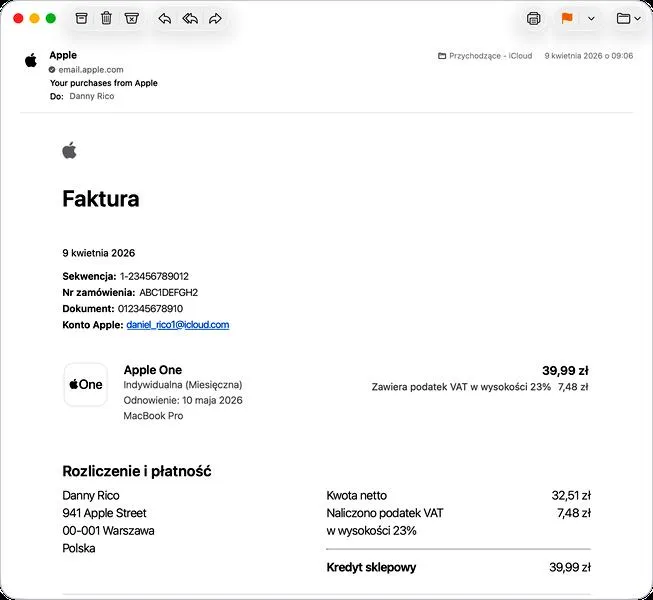
Task: Select the move-to-folder icon
Action: pyautogui.click(x=623, y=19)
